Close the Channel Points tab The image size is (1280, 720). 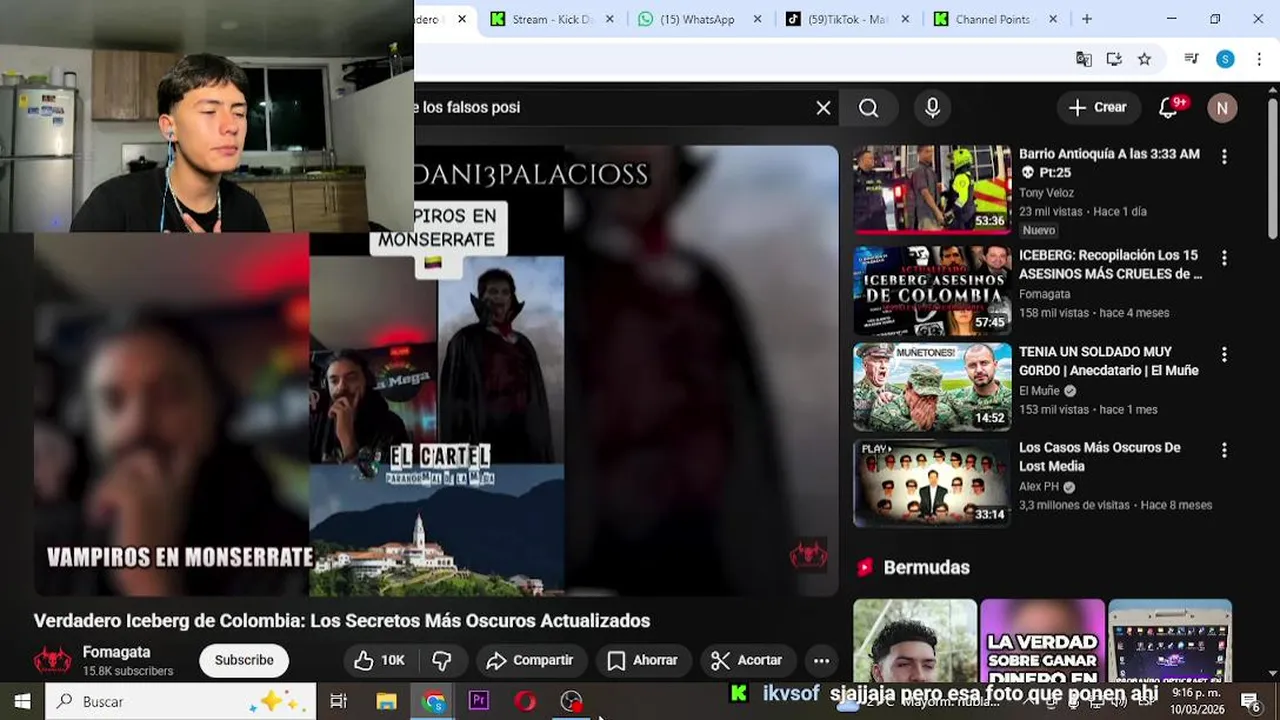(x=1053, y=19)
